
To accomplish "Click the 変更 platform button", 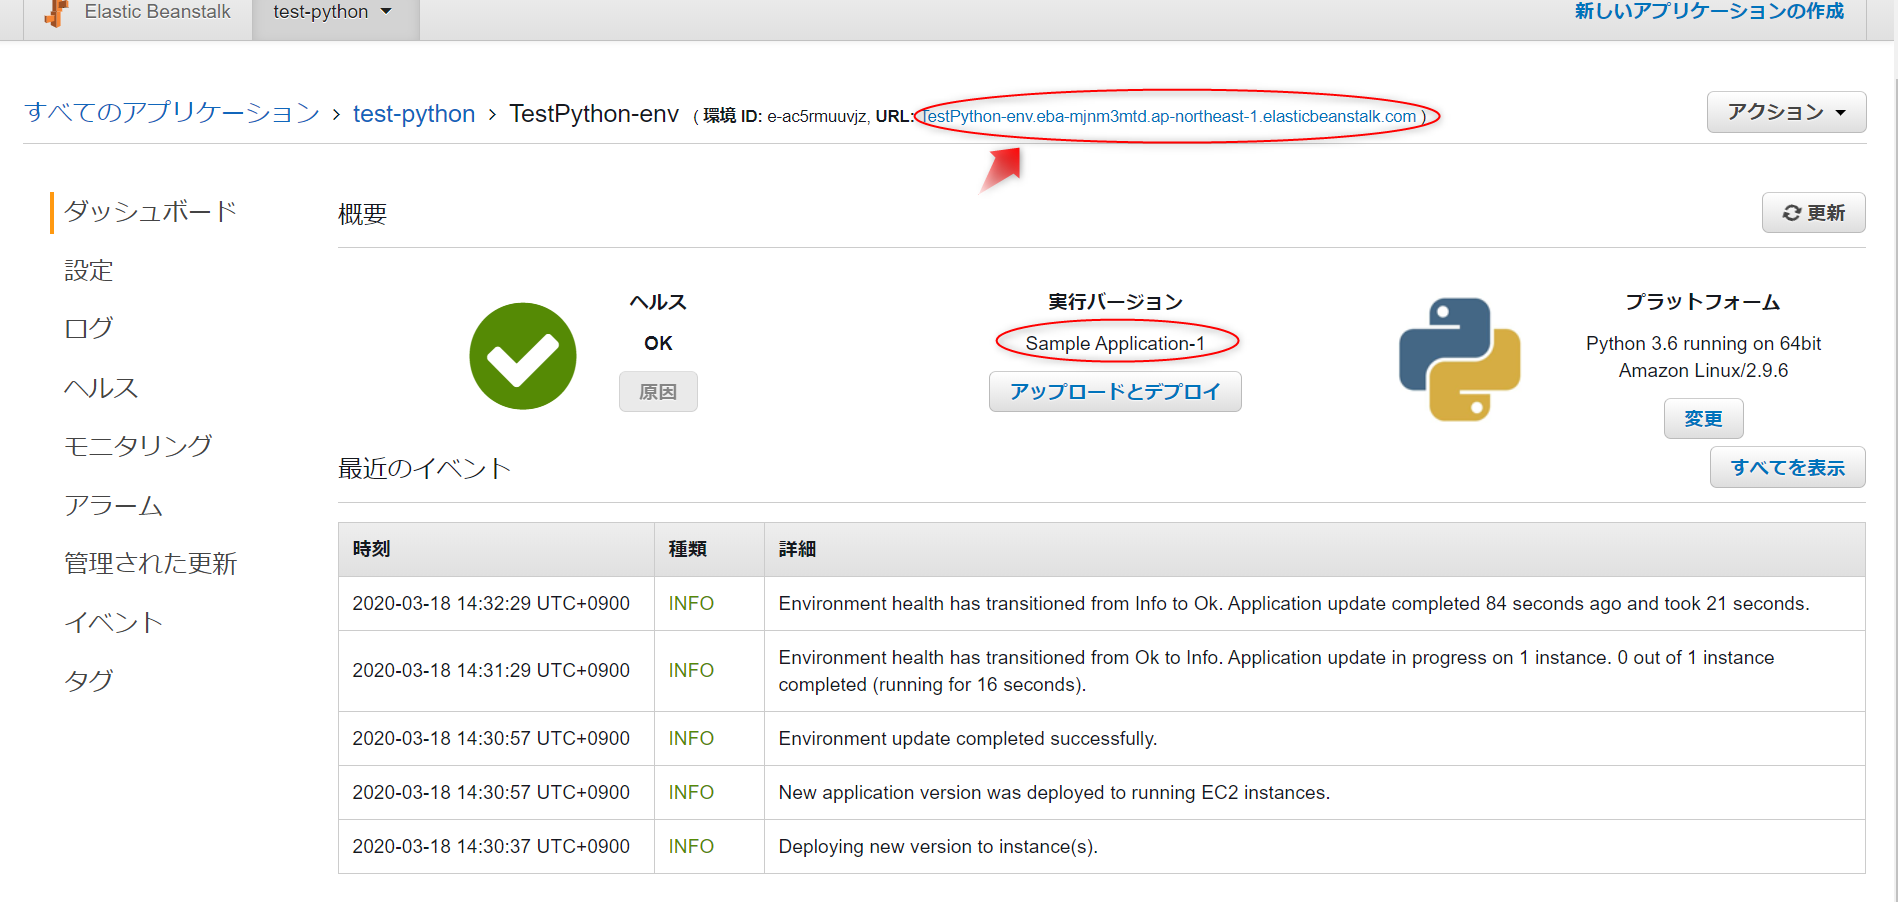I will click(x=1703, y=419).
